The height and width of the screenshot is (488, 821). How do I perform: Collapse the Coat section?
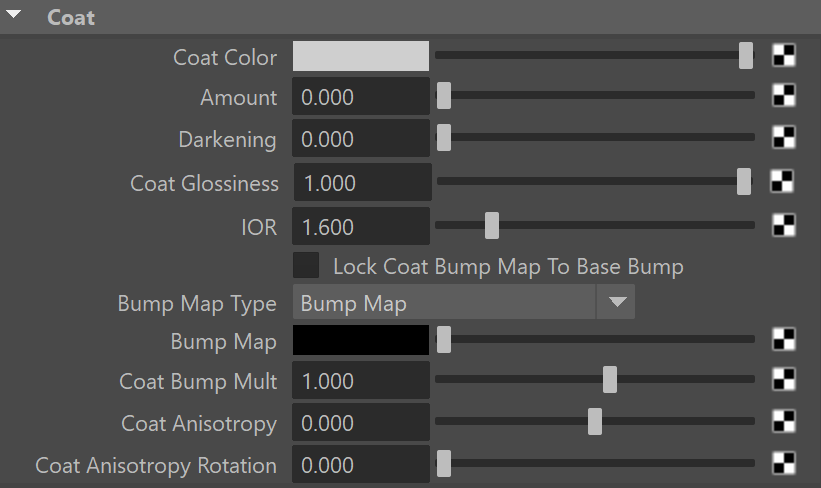14,15
